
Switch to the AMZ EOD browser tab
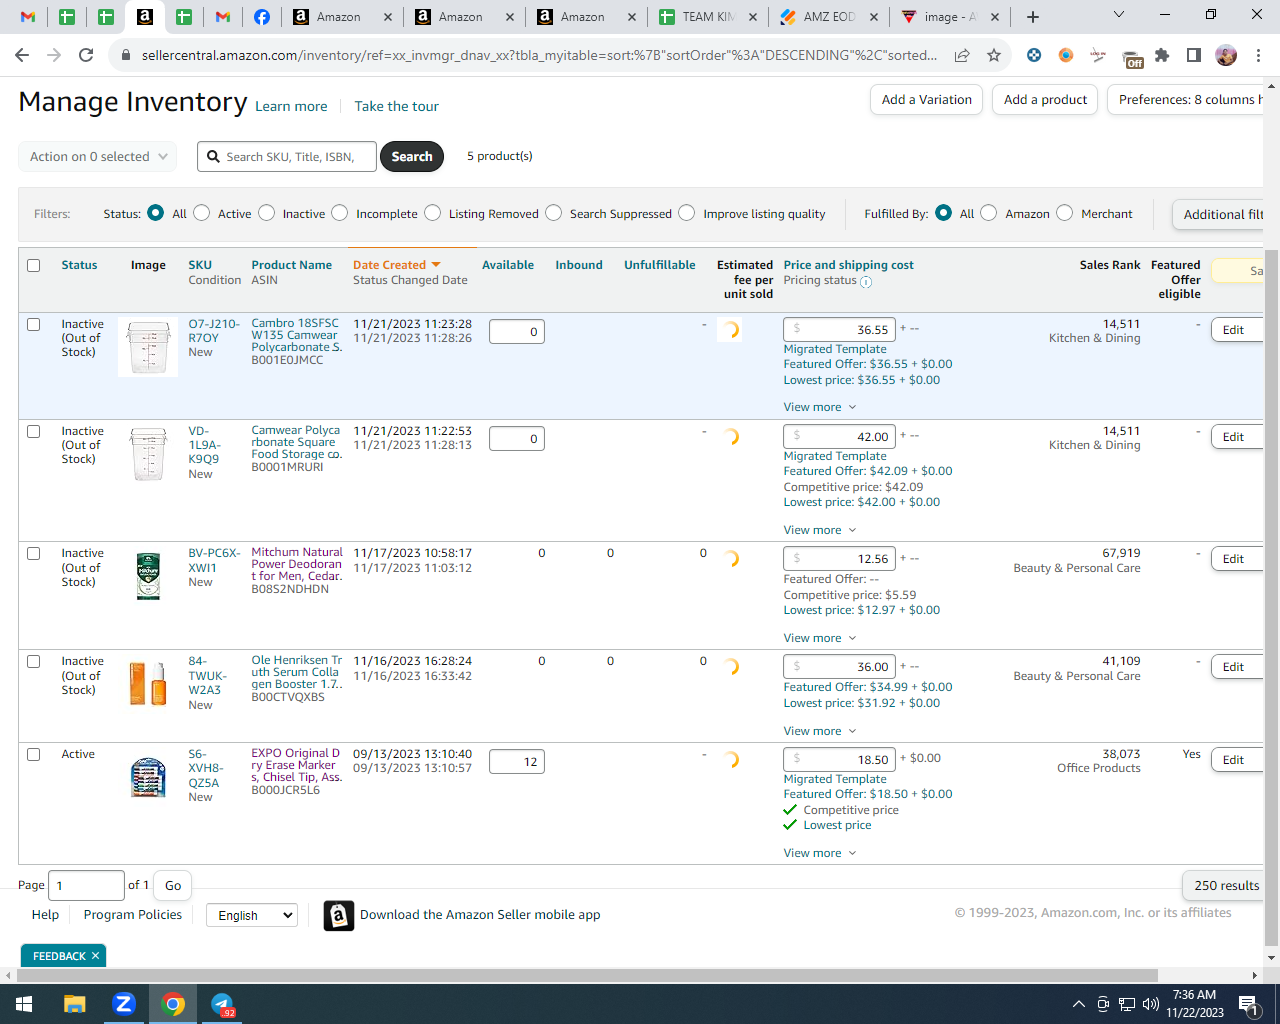click(x=830, y=17)
